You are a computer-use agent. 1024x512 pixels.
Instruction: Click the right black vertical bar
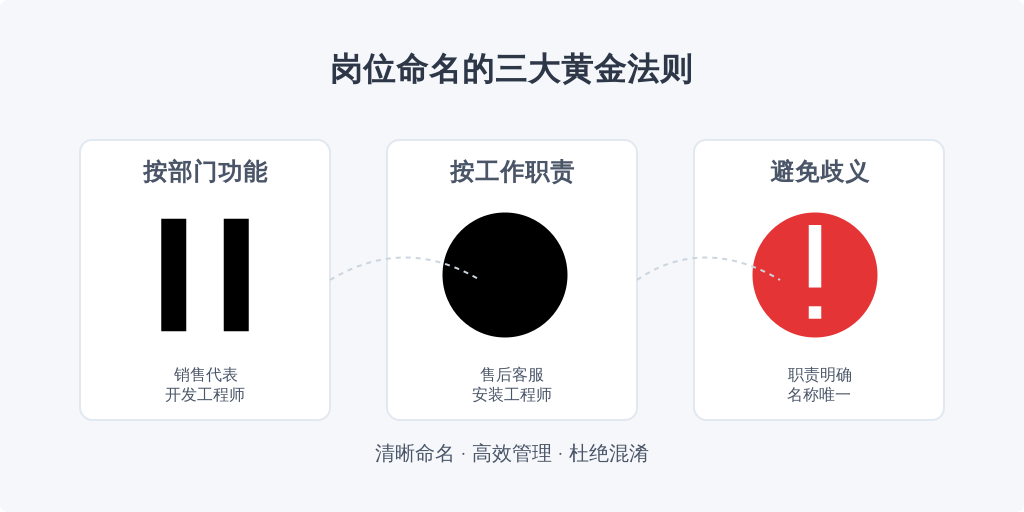tap(236, 275)
